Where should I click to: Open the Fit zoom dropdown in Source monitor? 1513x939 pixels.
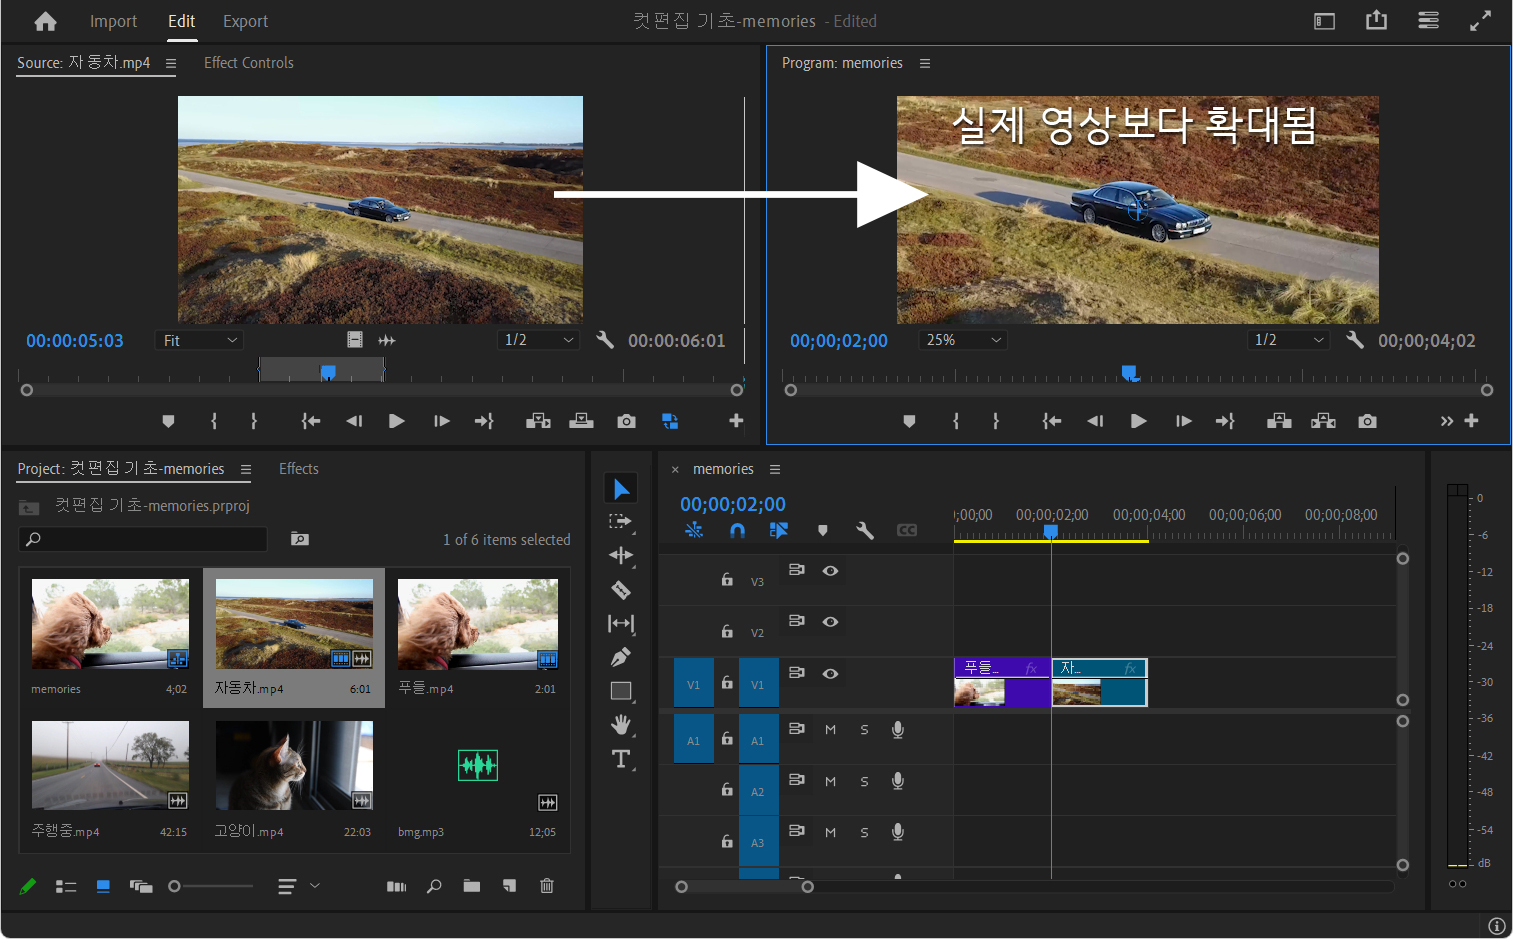pos(200,341)
